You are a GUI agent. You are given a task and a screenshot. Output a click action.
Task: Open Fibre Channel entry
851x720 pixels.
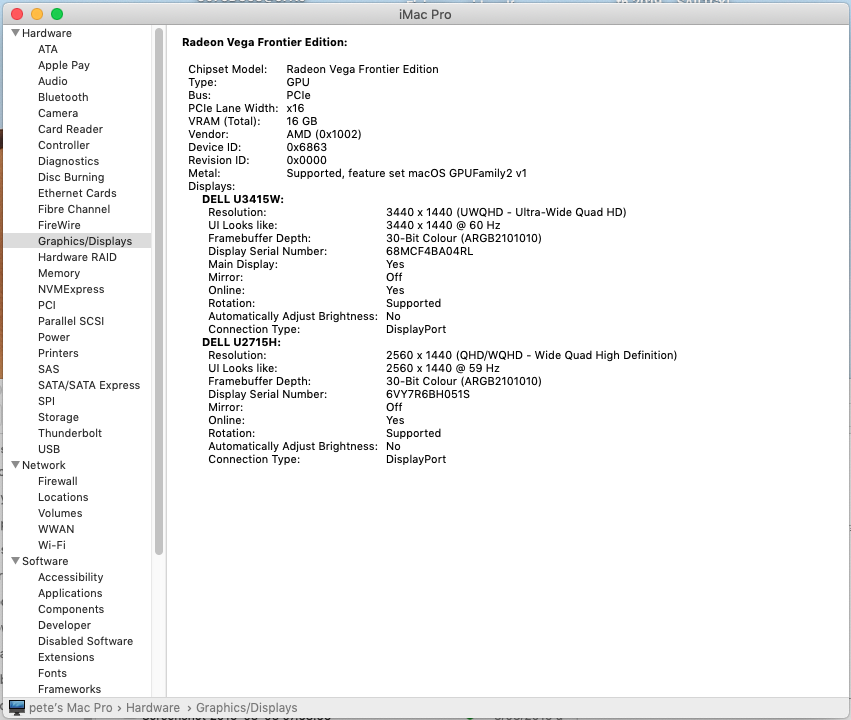[x=74, y=209]
